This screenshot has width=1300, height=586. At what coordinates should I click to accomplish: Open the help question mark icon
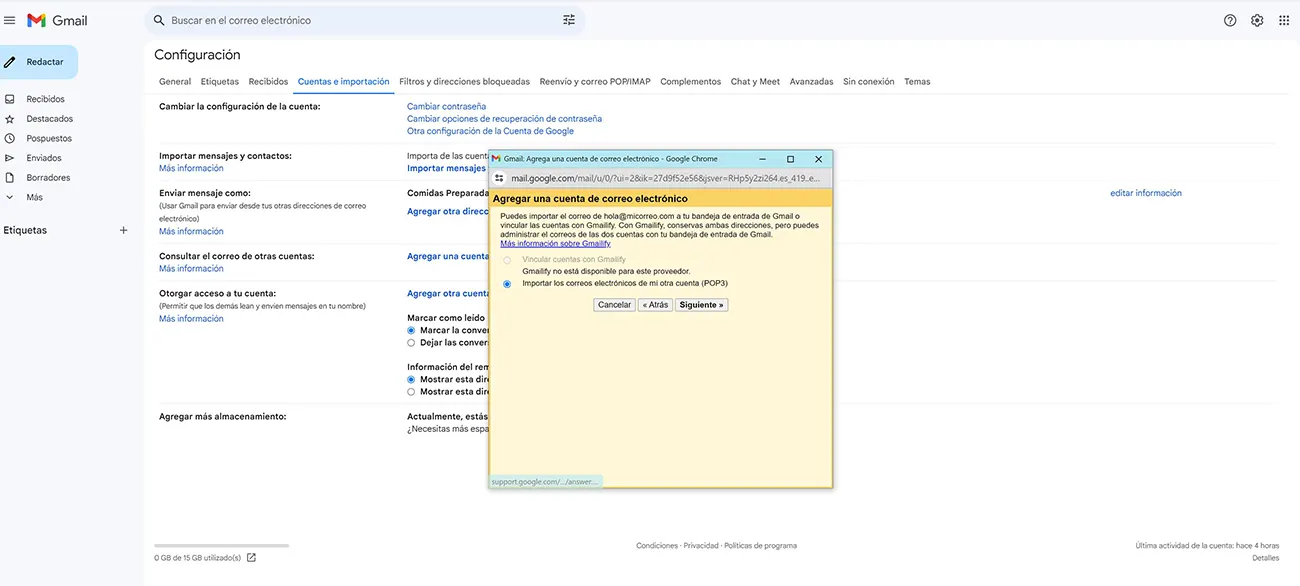pyautogui.click(x=1230, y=20)
